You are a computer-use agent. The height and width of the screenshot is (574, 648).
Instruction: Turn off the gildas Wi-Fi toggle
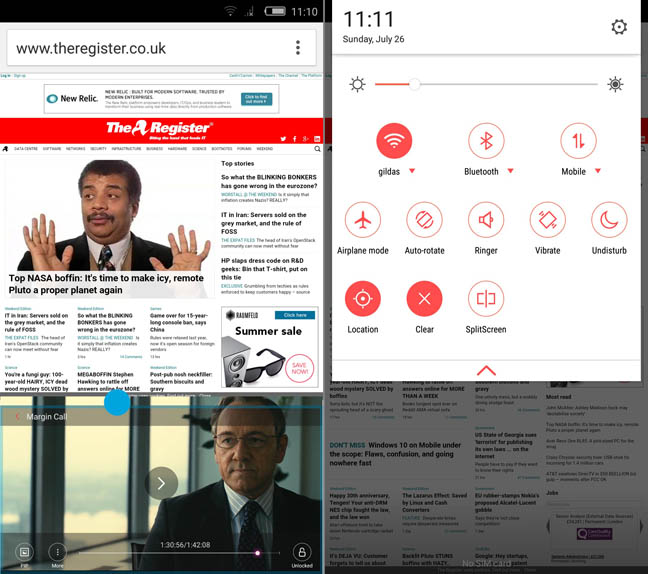(x=394, y=141)
